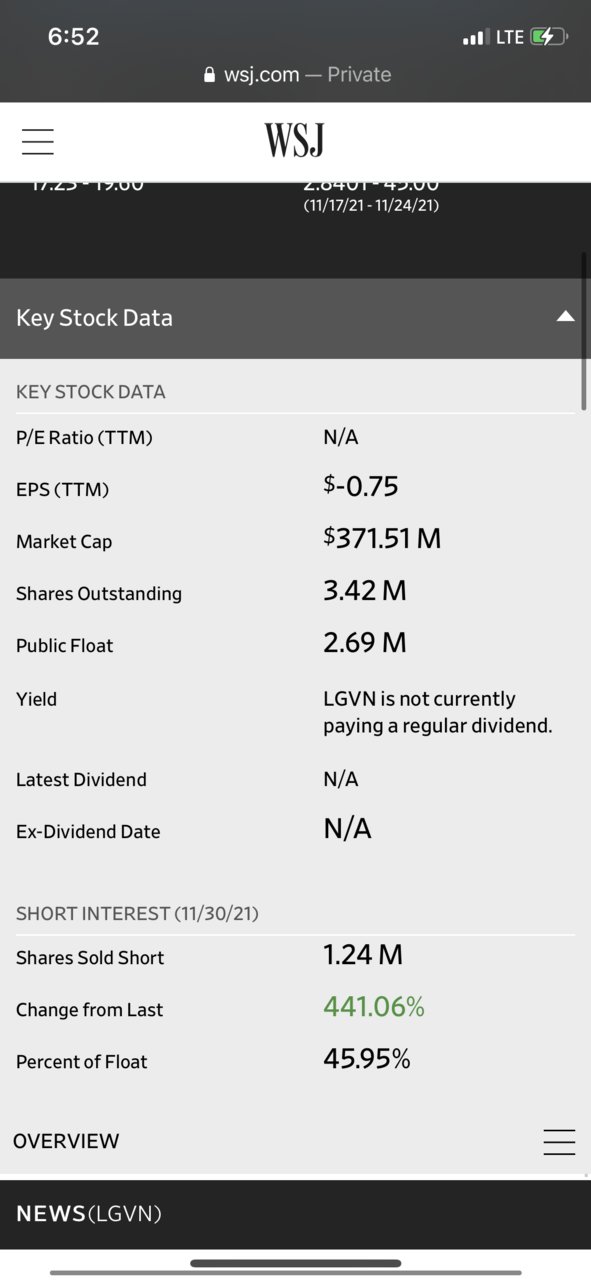Tap the page scrollbar on right edge
Image resolution: width=591 pixels, height=1280 pixels.
click(584, 330)
